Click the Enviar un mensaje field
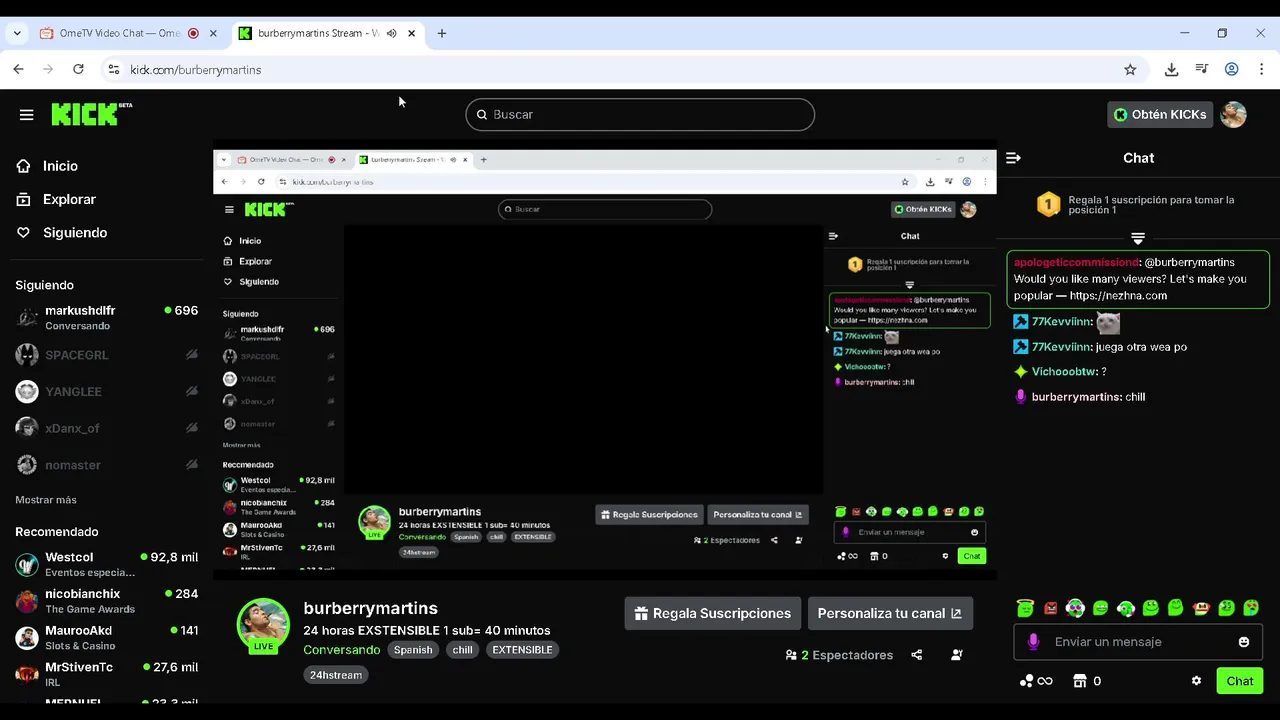Viewport: 1280px width, 720px height. tap(1140, 642)
